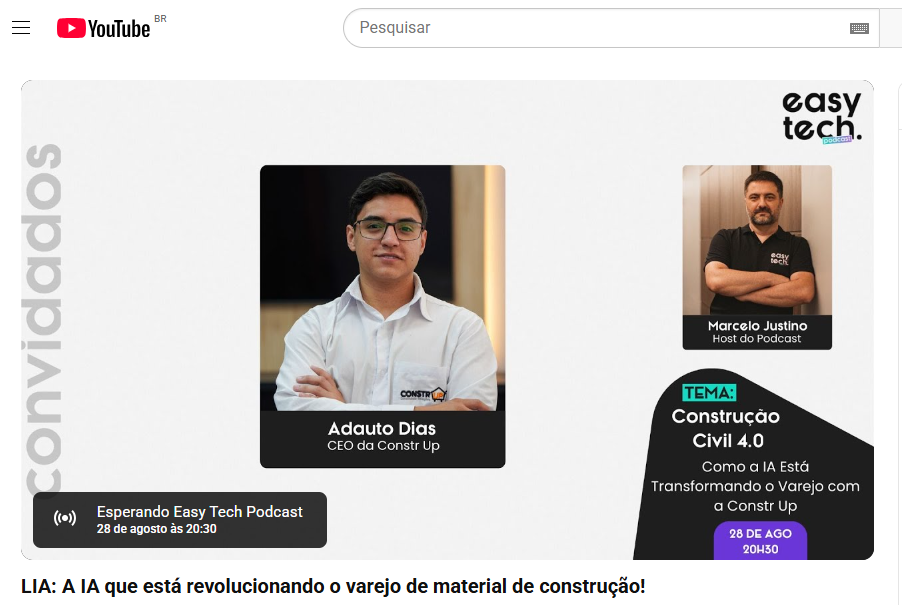The height and width of the screenshot is (605, 902).
Task: Click the easy tech podcast logo
Action: coord(821,117)
